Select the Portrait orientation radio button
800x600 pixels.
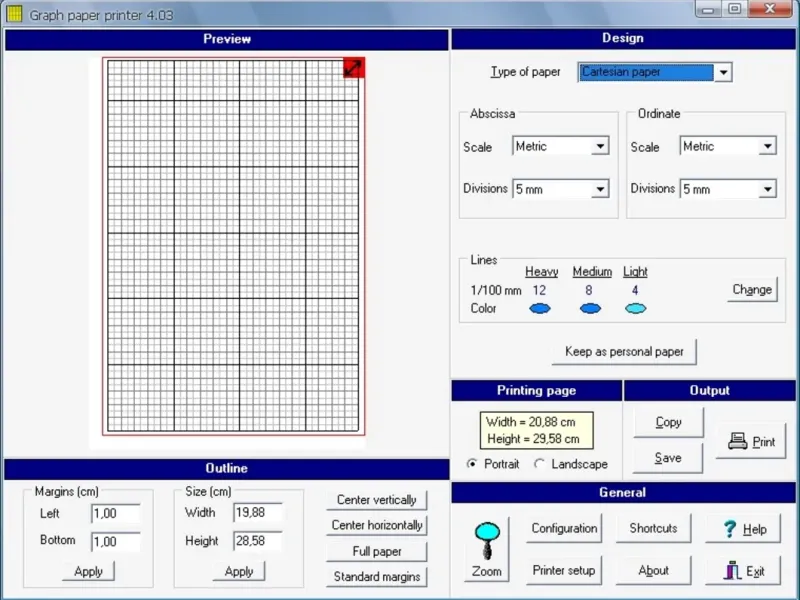pyautogui.click(x=472, y=464)
